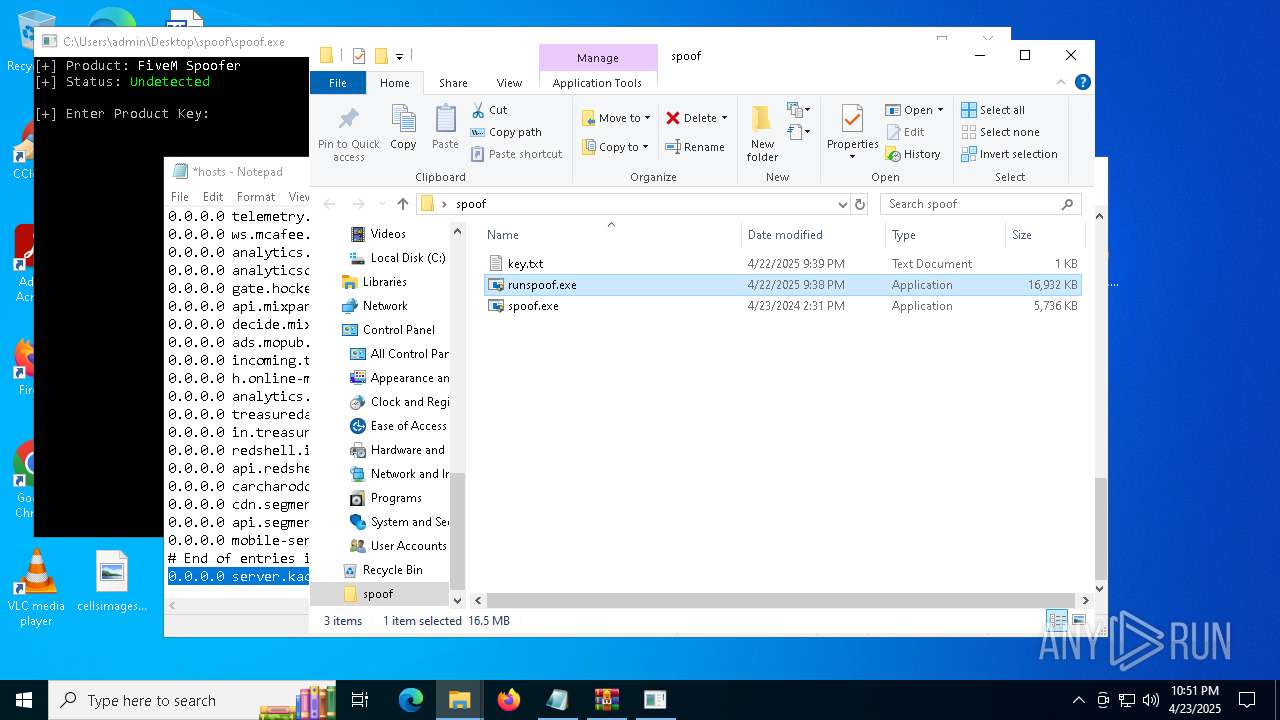Sort by Date modified column

[814, 235]
